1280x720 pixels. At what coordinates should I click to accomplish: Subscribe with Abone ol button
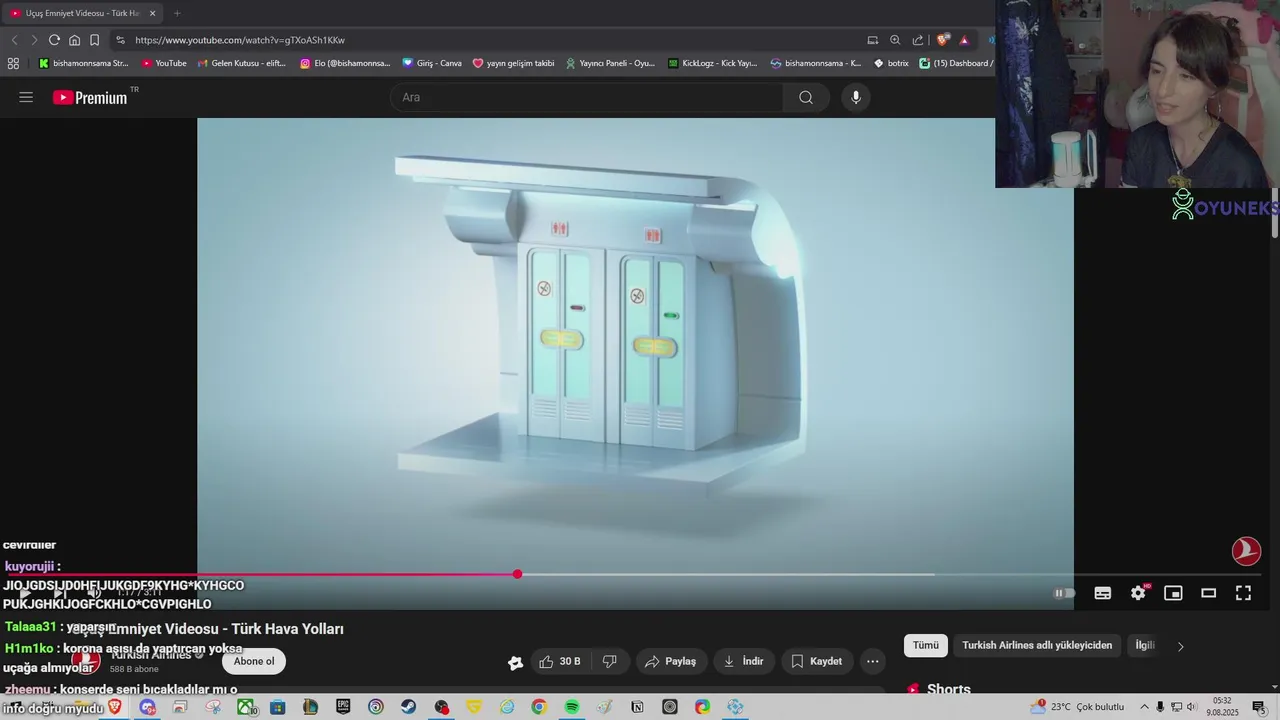[254, 661]
